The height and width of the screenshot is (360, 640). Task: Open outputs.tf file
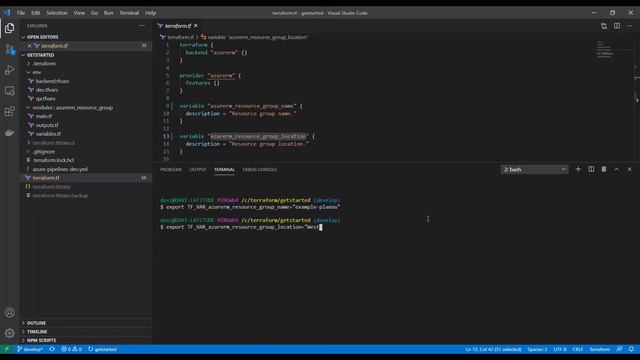click(x=47, y=125)
